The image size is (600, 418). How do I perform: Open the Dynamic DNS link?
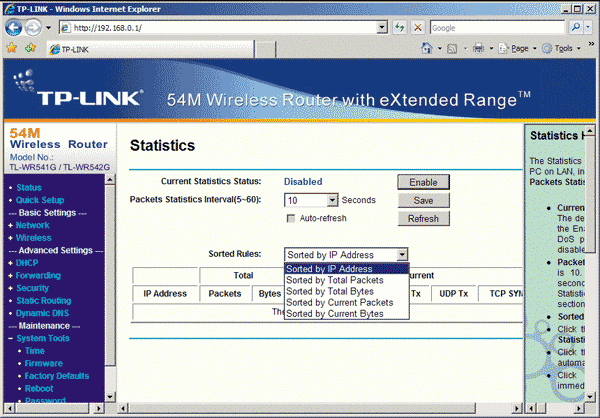(42, 313)
